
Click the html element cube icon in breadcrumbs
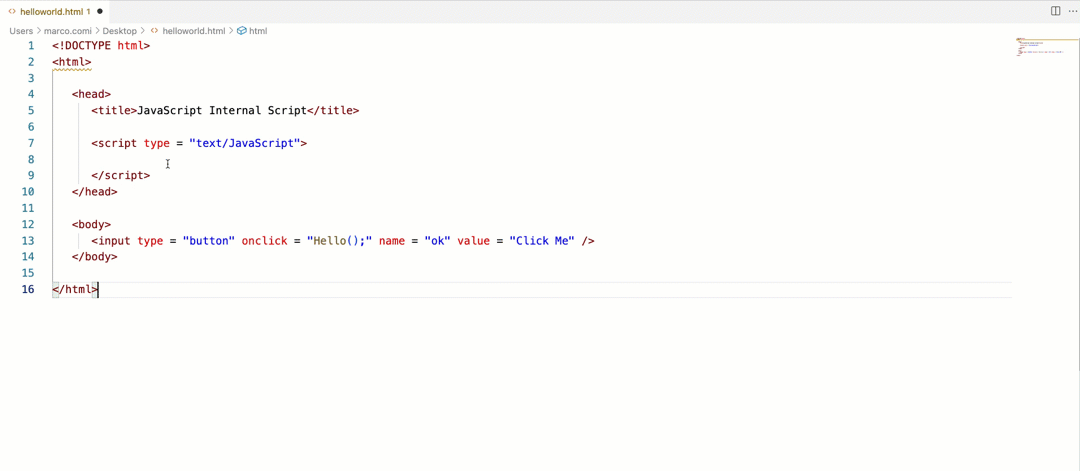point(242,31)
